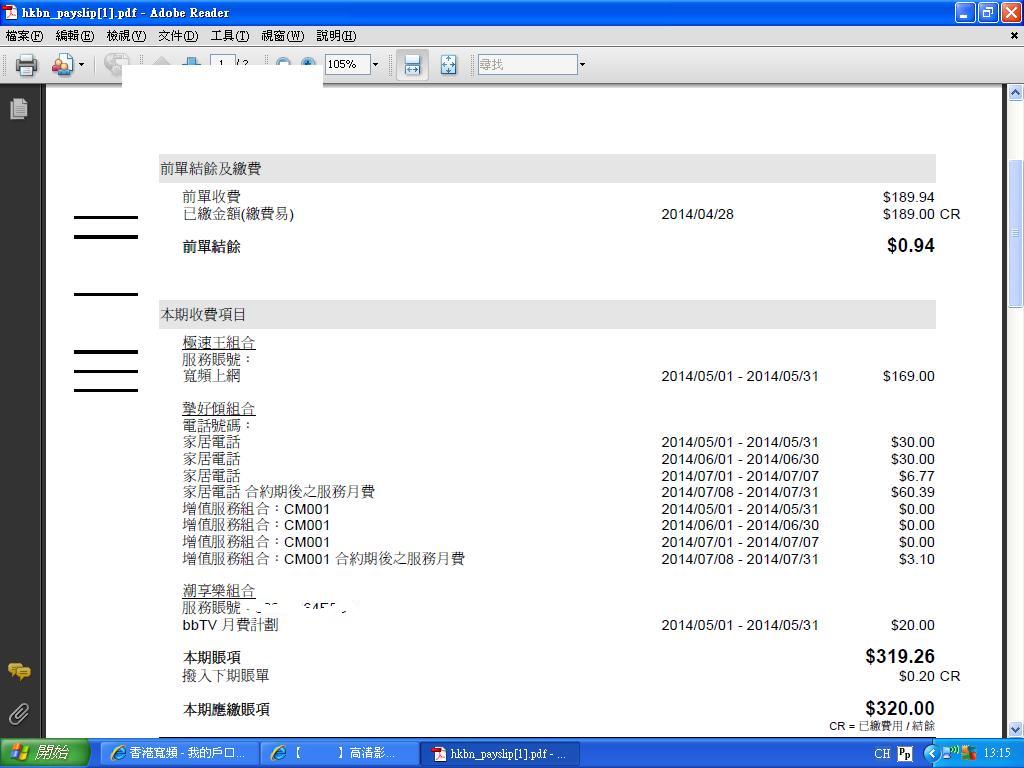Close the document with menu bar X
This screenshot has width=1024, height=768.
click(1014, 36)
